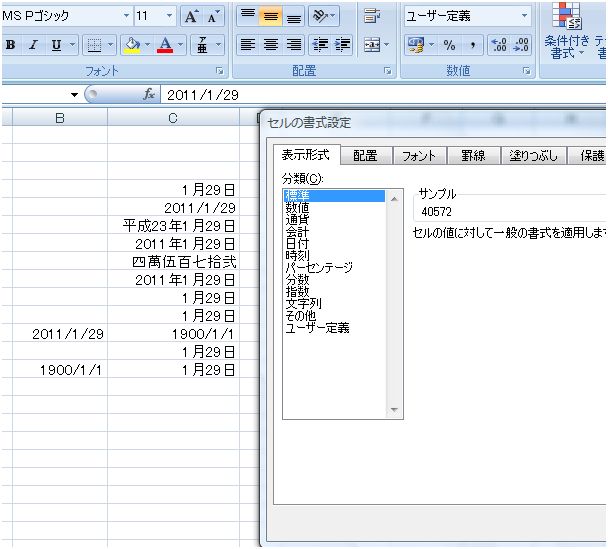Increase indent
608x549 pixels.
[342, 45]
